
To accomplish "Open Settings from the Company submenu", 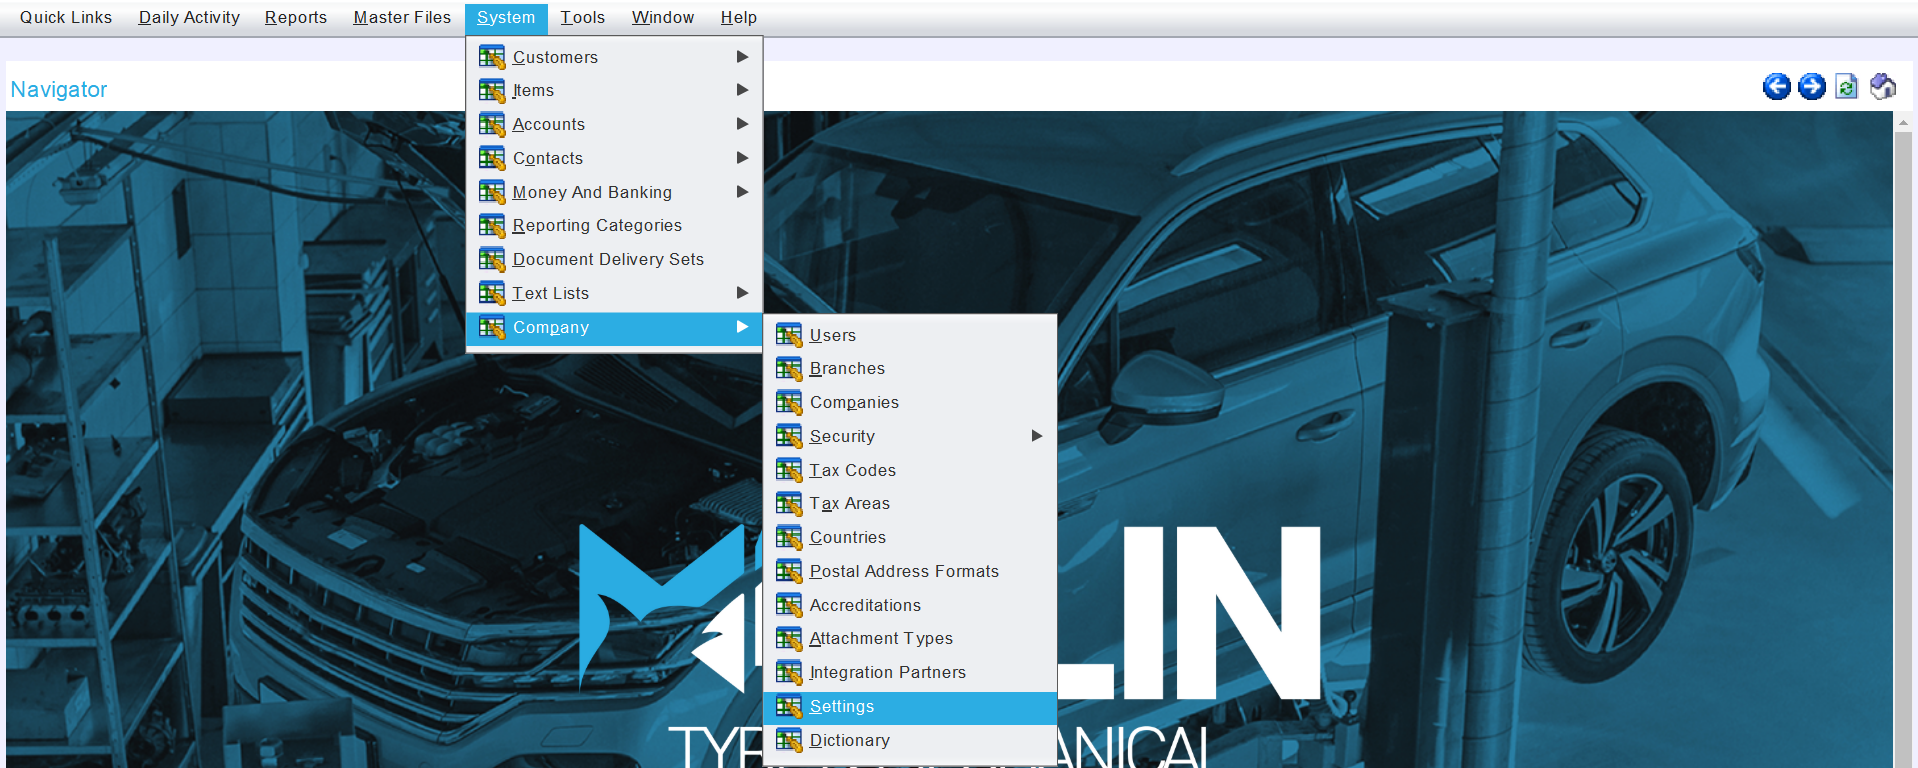I will pyautogui.click(x=910, y=707).
